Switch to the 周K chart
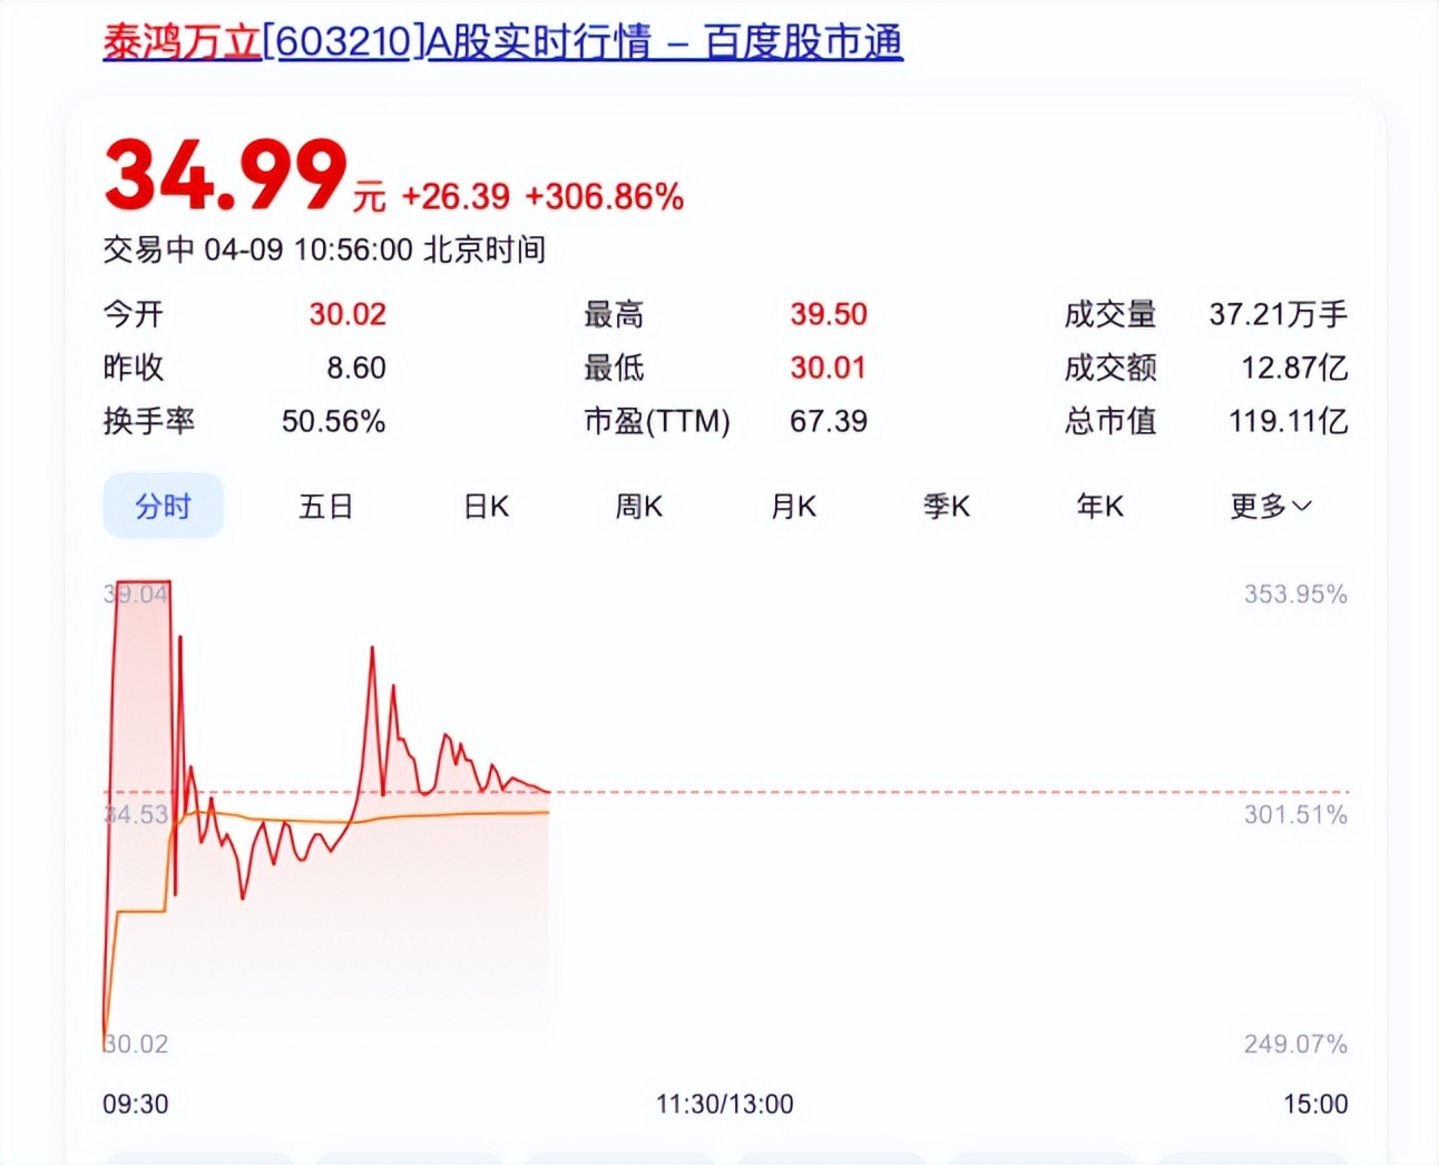1439x1165 pixels. (x=639, y=506)
